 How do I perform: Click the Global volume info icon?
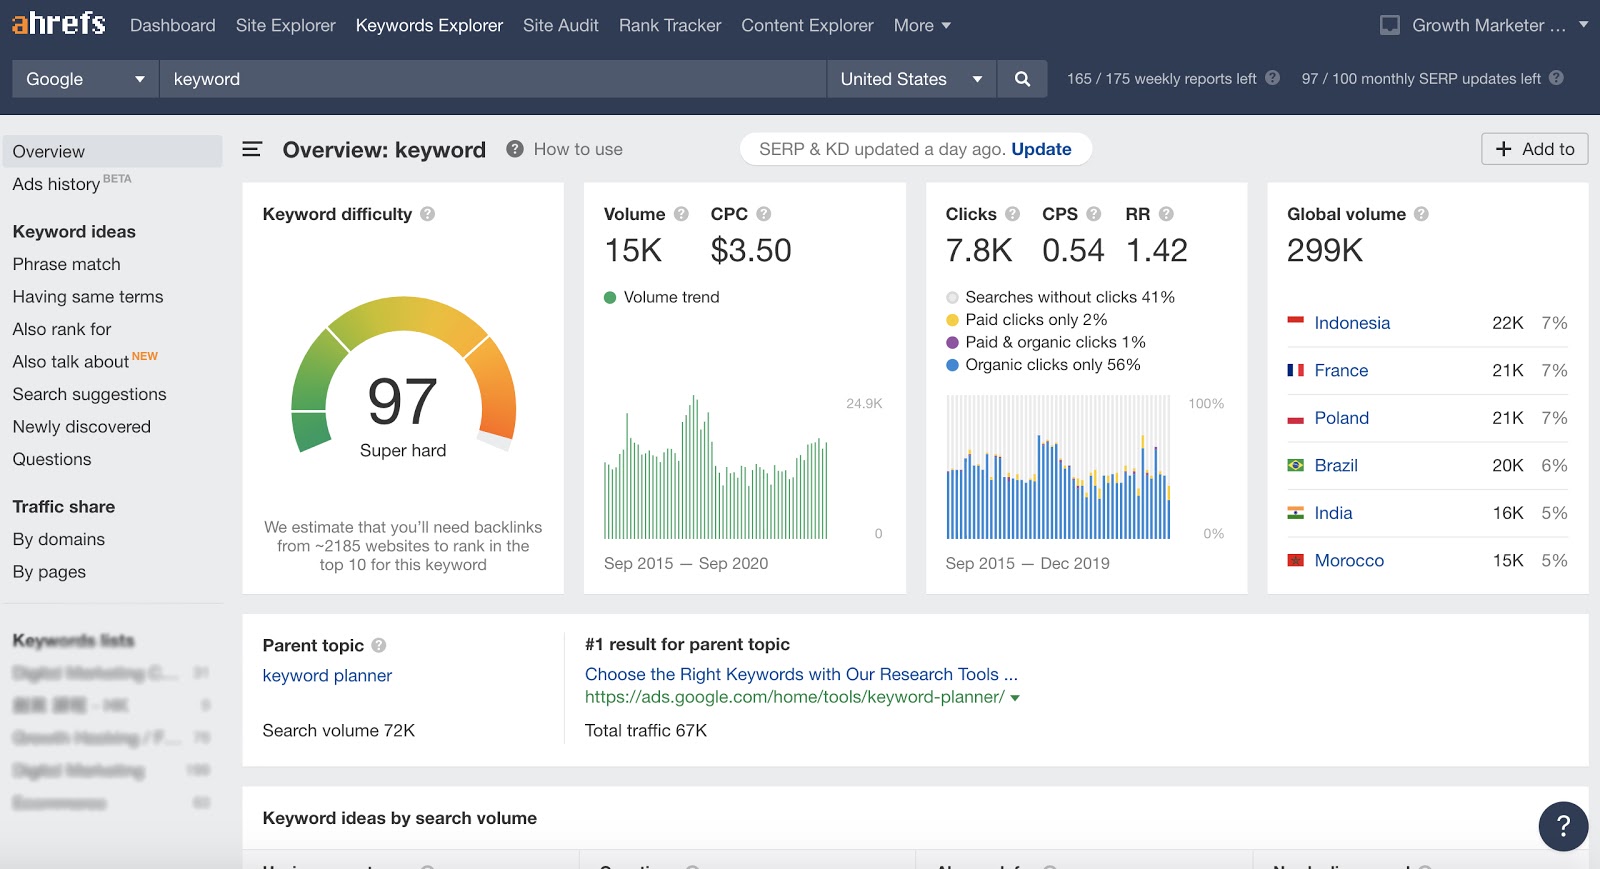pos(1421,214)
